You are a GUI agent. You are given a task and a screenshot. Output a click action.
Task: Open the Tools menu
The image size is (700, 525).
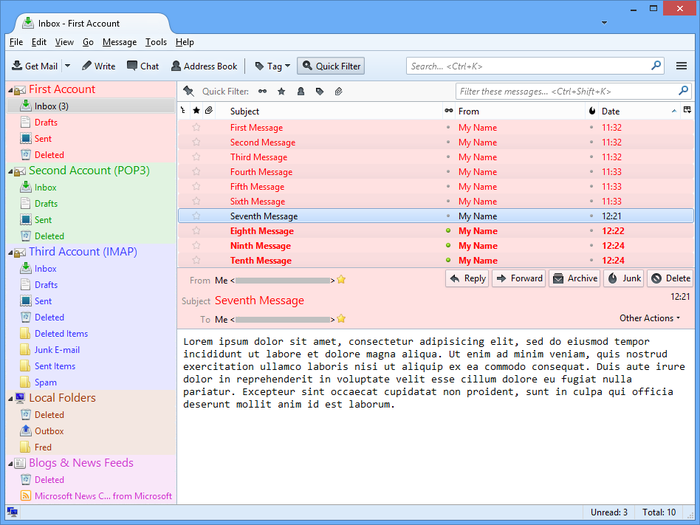156,42
